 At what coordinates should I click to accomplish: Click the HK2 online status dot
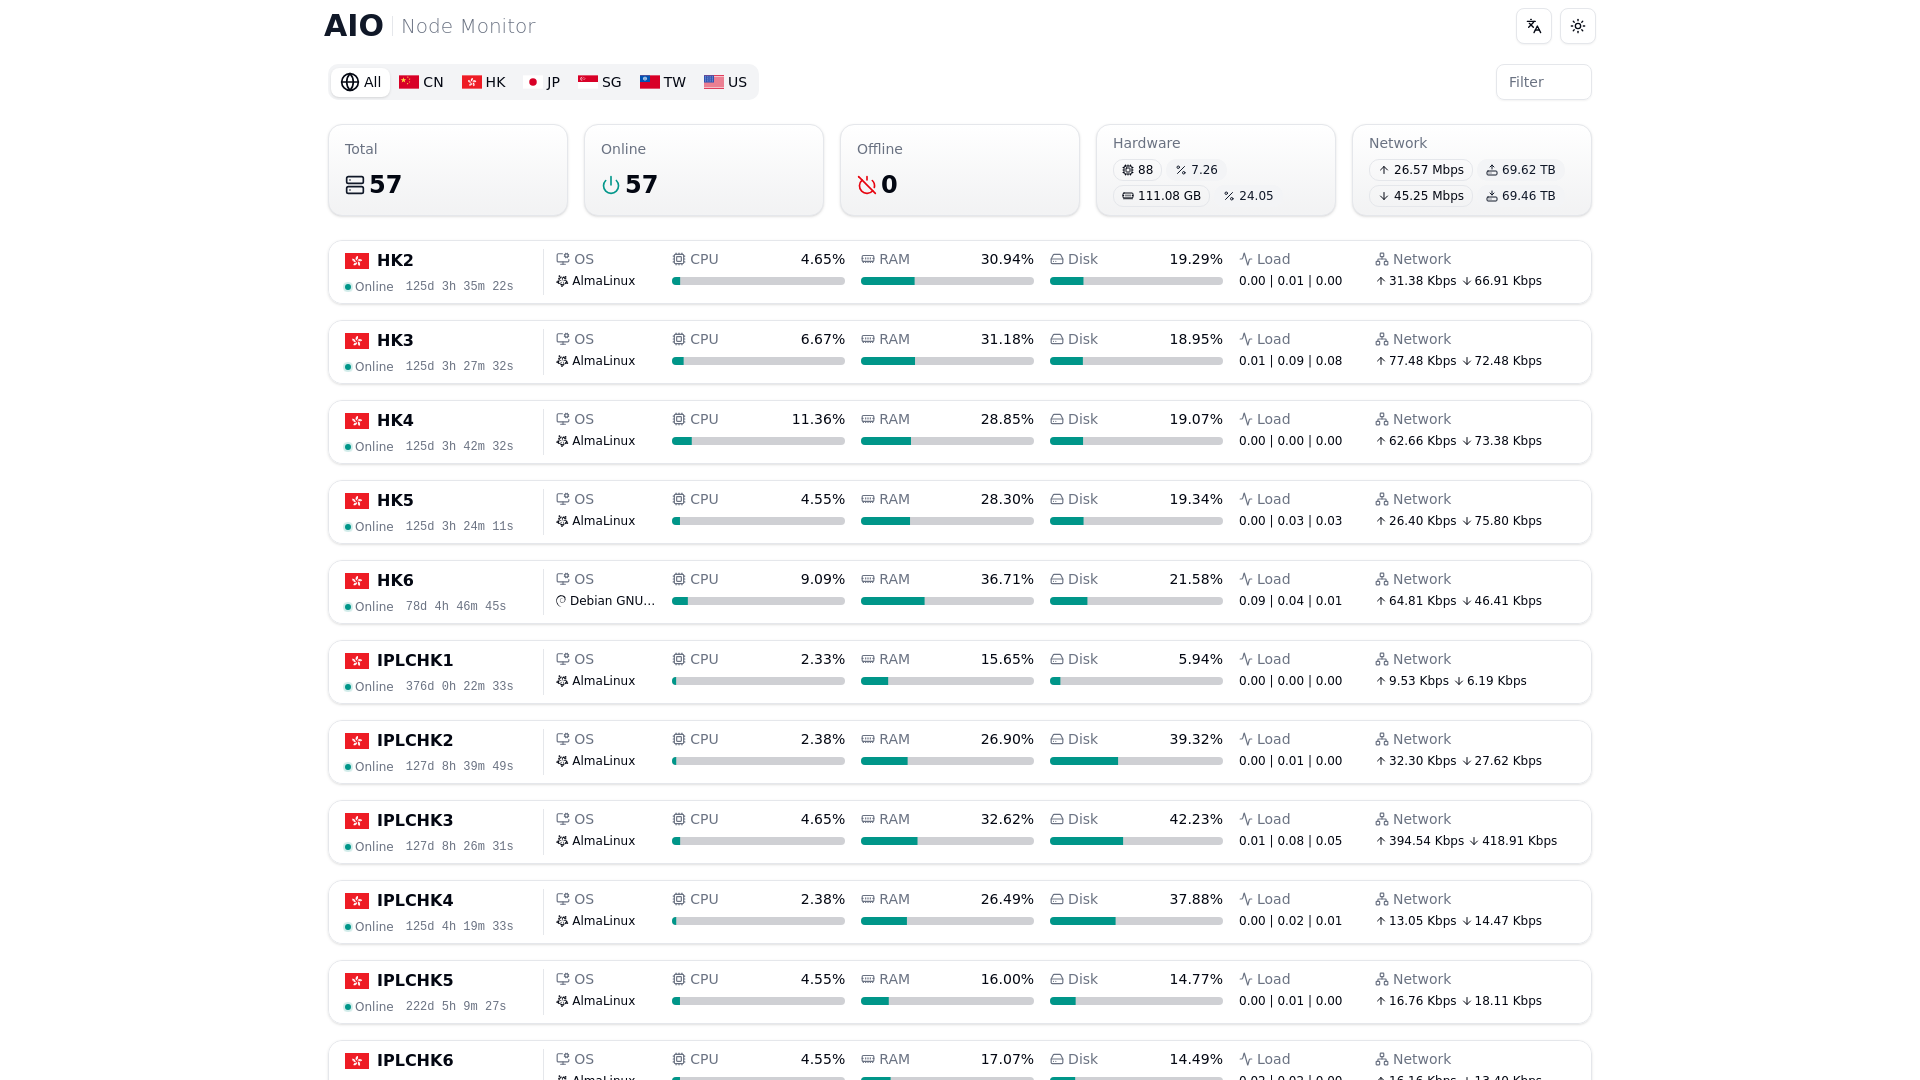coord(348,287)
